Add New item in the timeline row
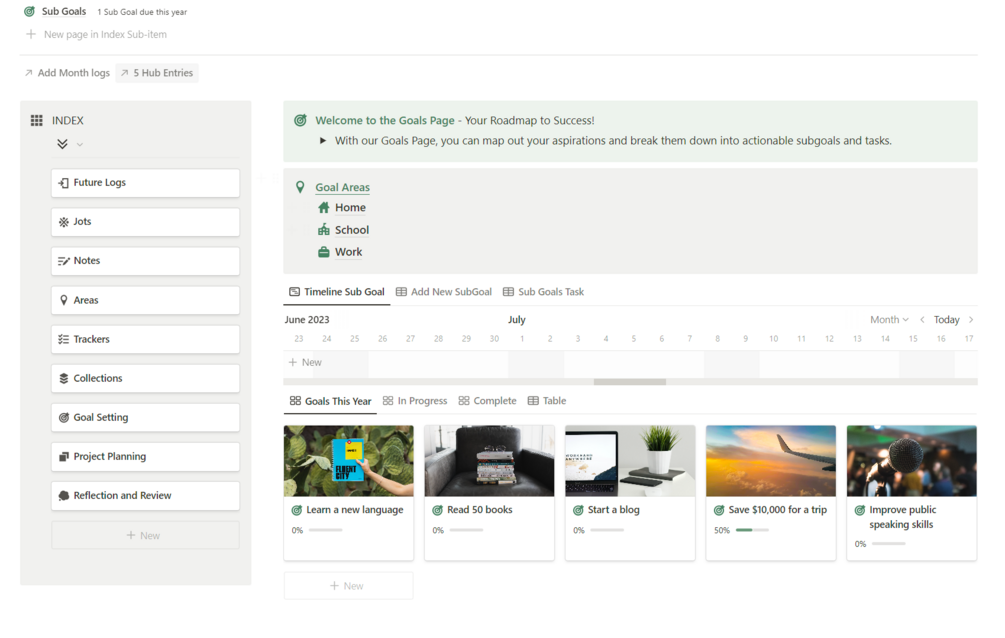 coord(305,362)
